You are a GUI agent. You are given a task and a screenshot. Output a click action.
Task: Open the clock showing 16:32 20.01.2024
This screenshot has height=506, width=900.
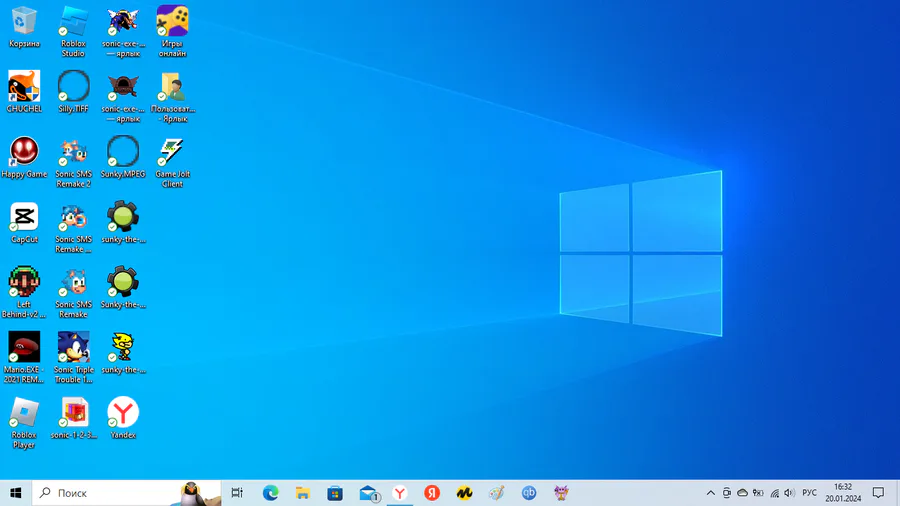pos(843,493)
